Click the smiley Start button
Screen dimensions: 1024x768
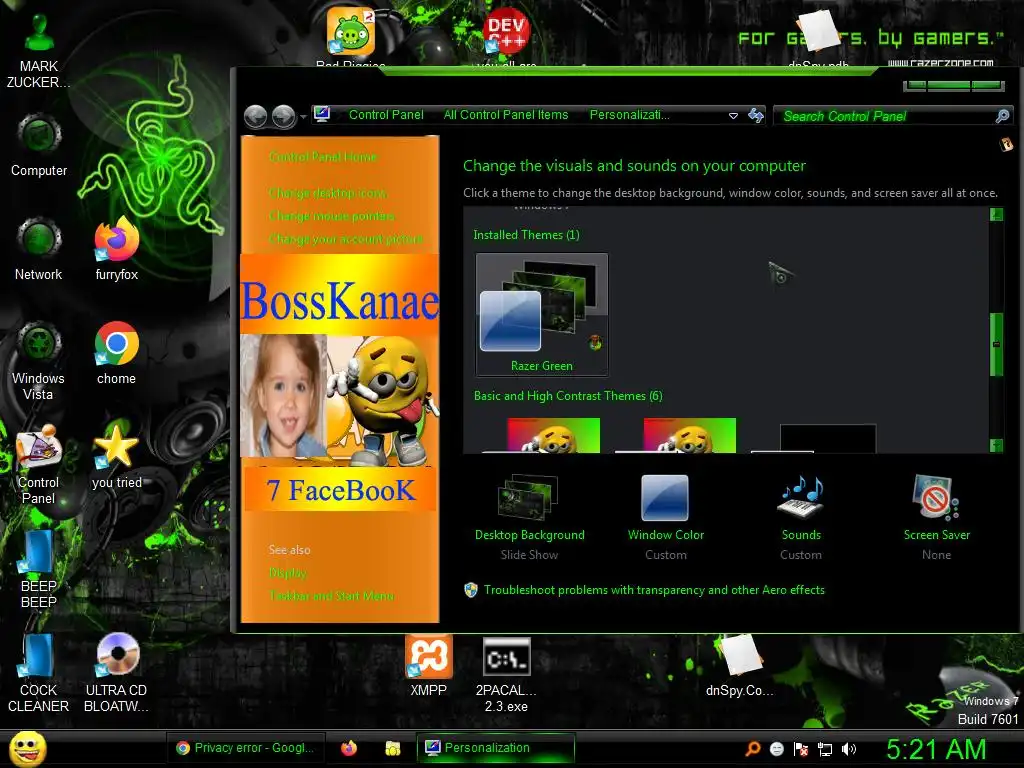pyautogui.click(x=27, y=748)
